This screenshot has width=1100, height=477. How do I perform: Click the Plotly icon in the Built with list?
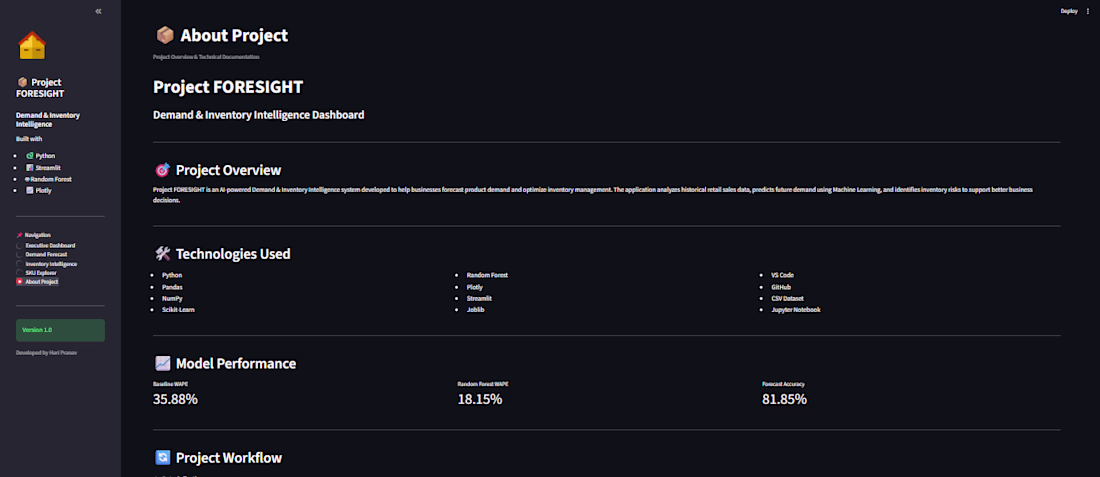click(29, 190)
